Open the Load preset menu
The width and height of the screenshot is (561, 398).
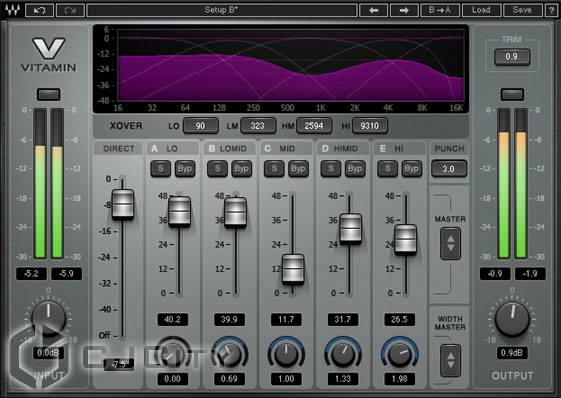[481, 10]
